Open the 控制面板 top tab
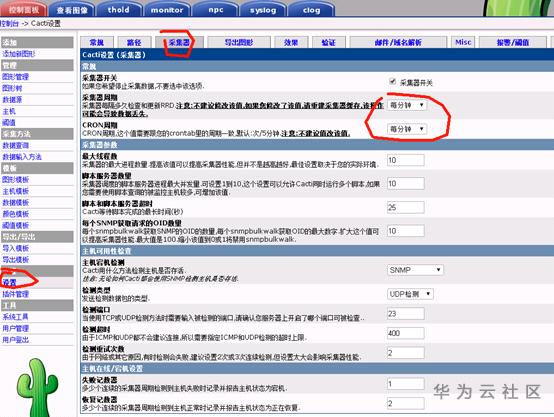The height and width of the screenshot is (417, 554). coord(23,9)
